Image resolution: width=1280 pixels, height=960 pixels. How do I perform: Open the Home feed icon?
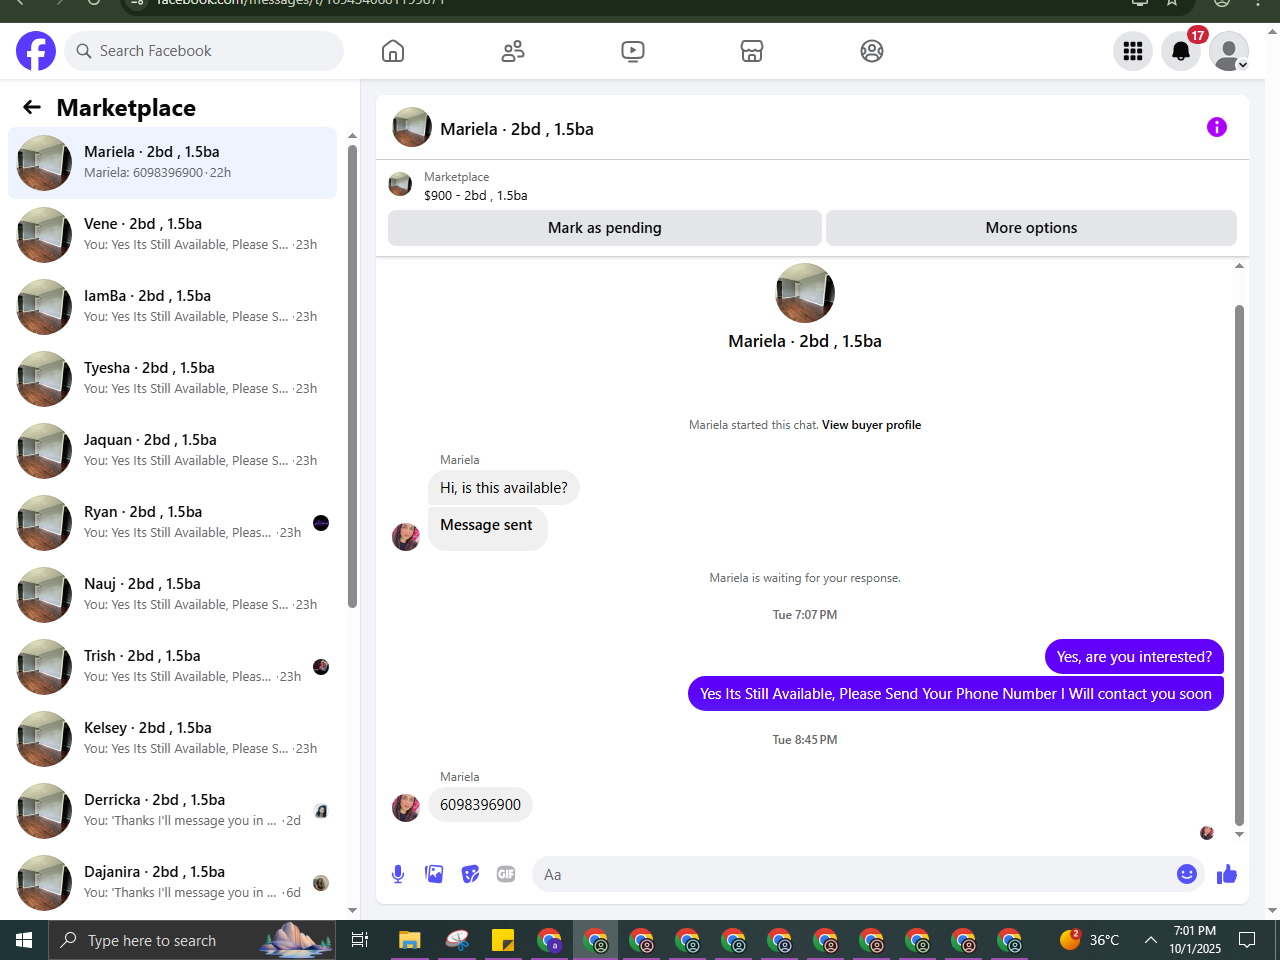tap(393, 51)
